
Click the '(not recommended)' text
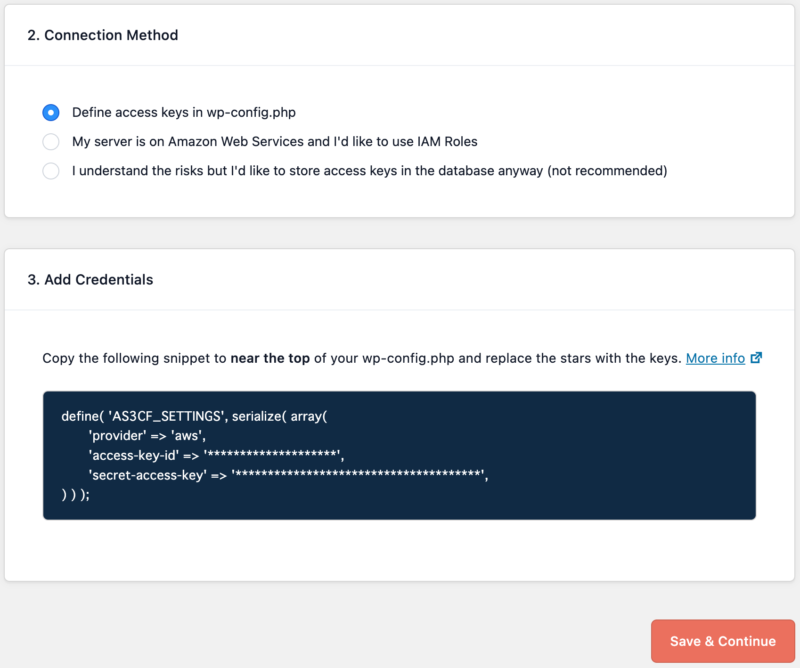pos(607,170)
